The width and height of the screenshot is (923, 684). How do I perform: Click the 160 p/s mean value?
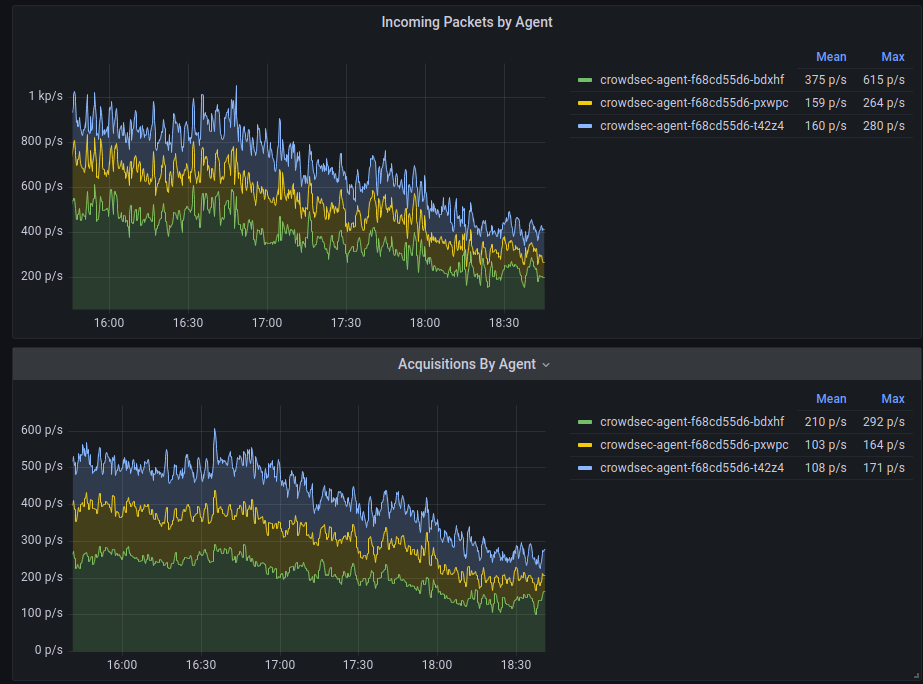(825, 126)
